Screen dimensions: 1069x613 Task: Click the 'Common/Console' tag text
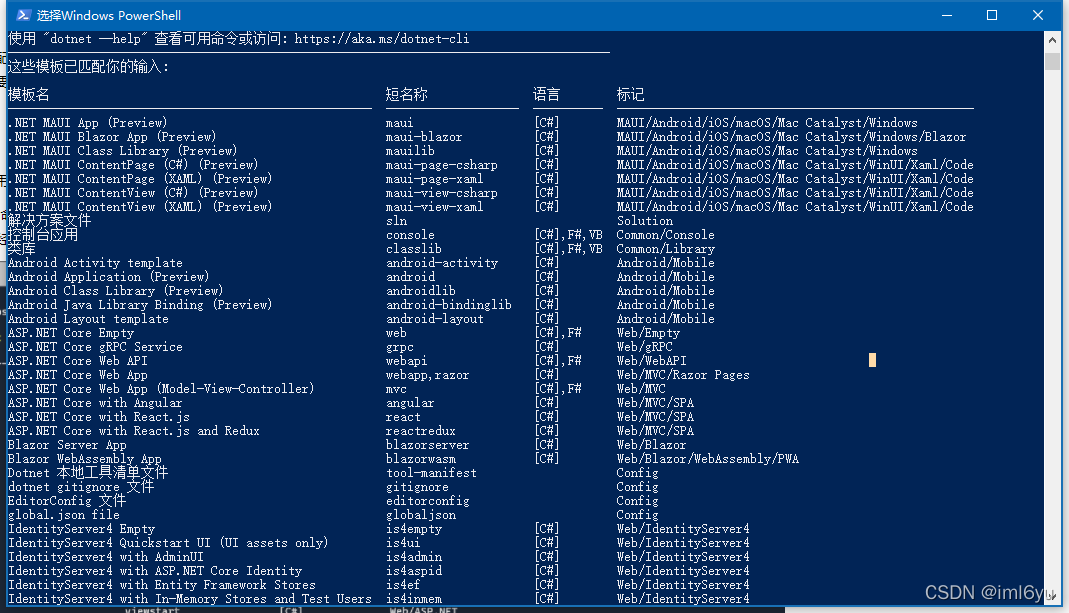[x=665, y=235]
